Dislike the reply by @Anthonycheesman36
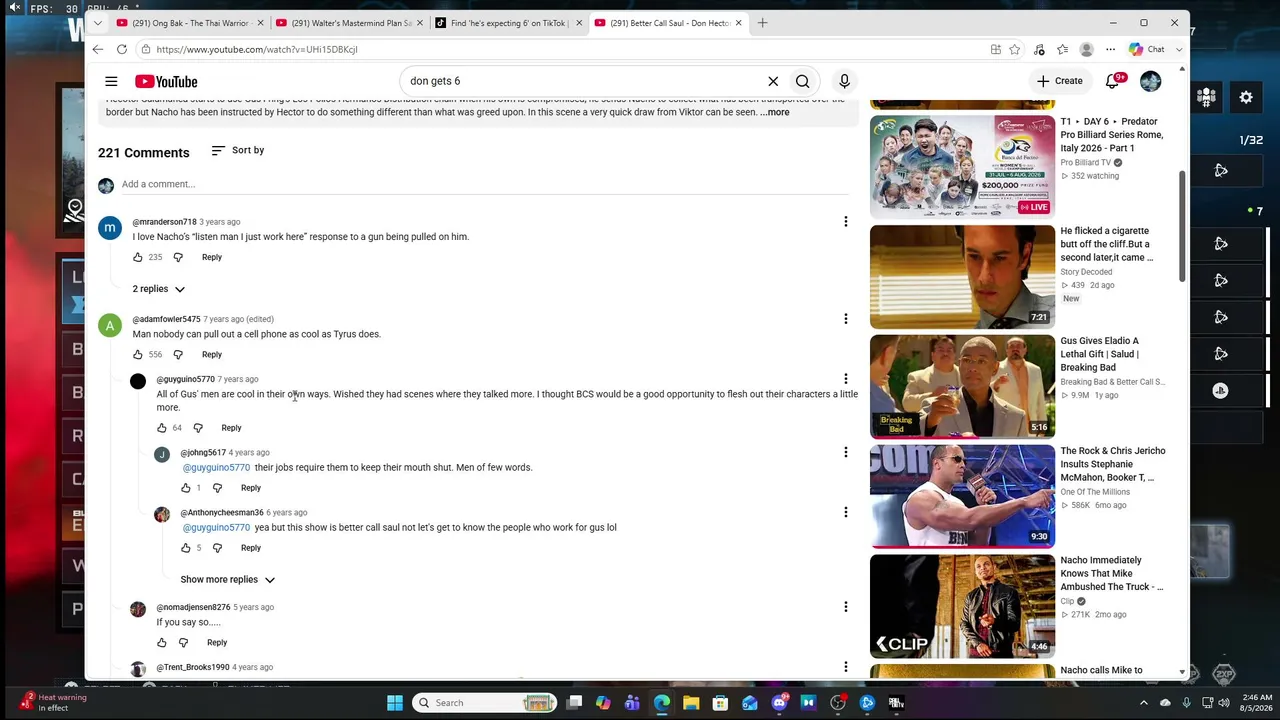This screenshot has height=720, width=1280. tap(217, 548)
